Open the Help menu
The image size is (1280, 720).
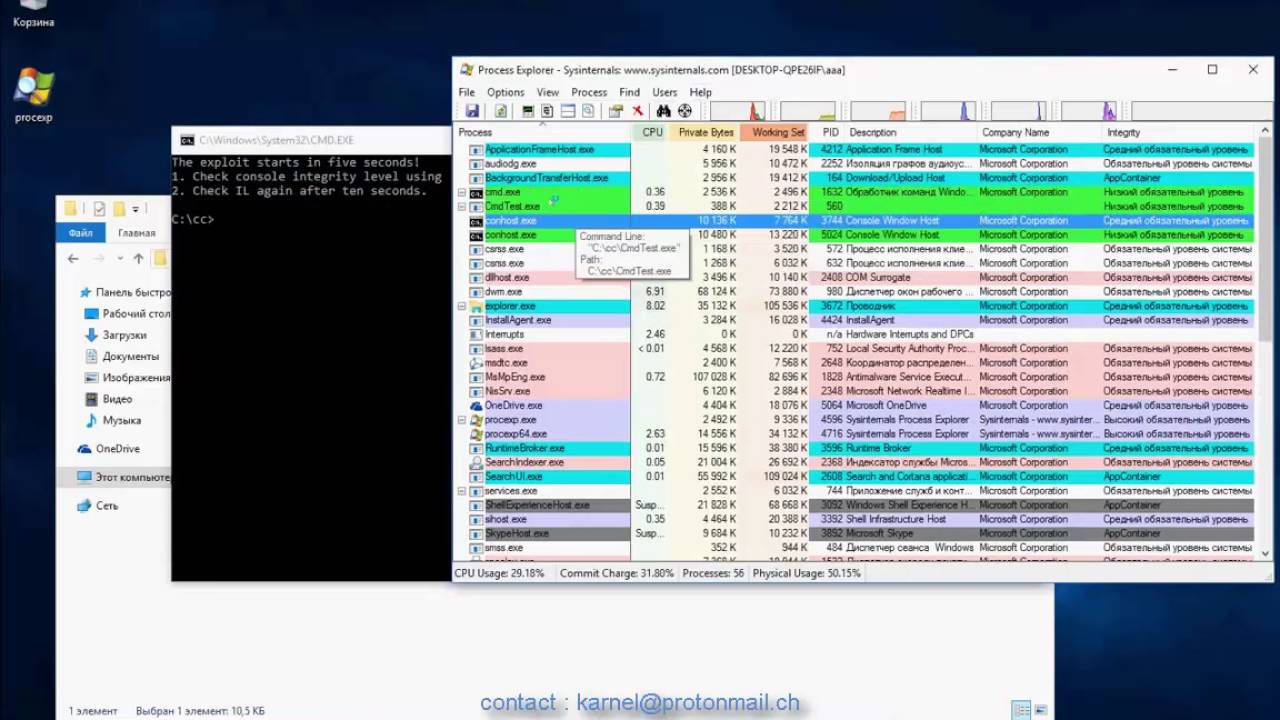pos(700,92)
